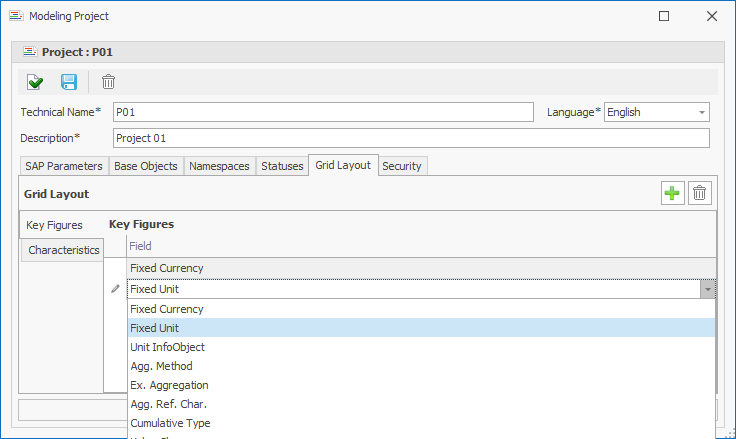The height and width of the screenshot is (439, 736).
Task: Open the Security tab
Action: (402, 166)
